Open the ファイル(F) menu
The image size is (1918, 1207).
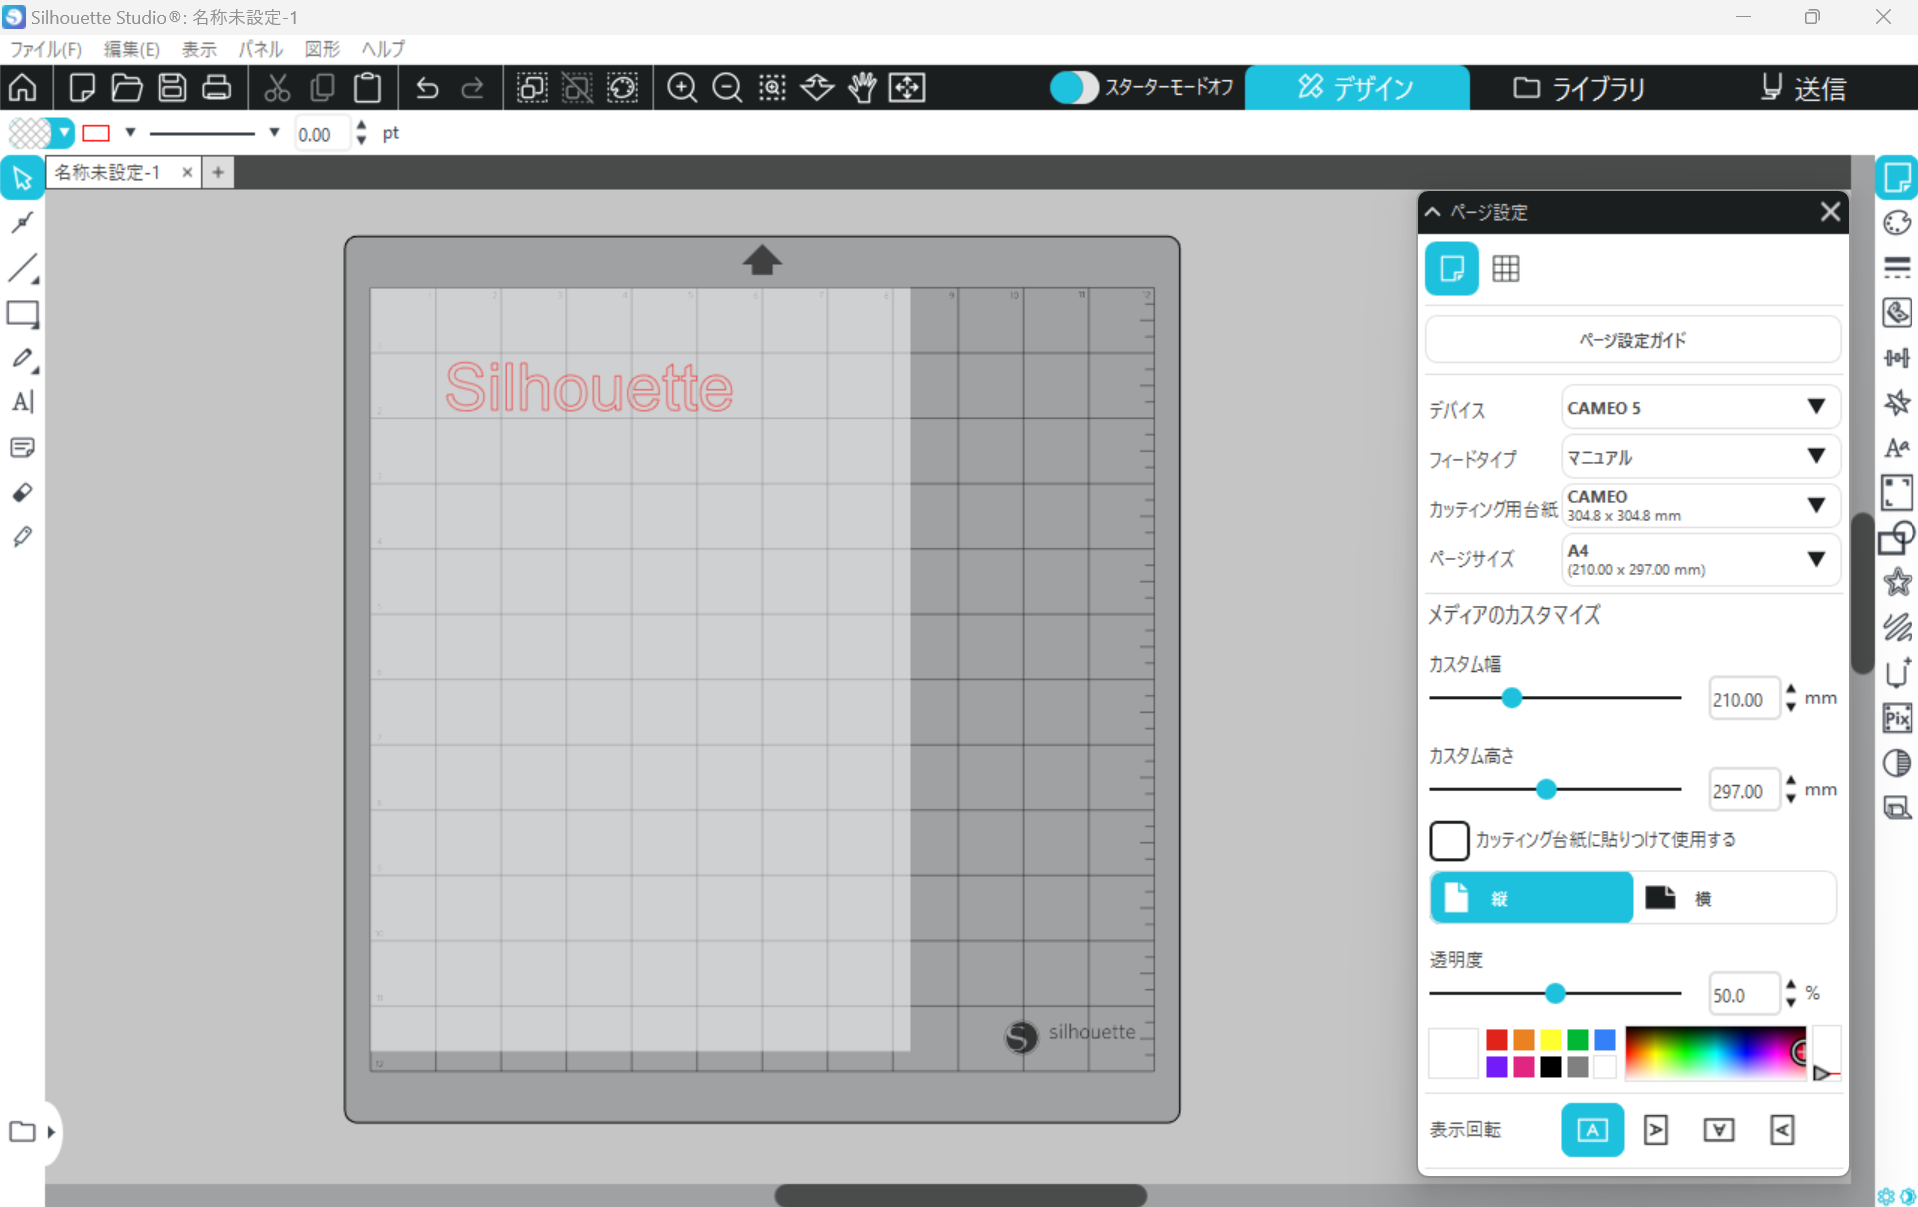pos(45,49)
